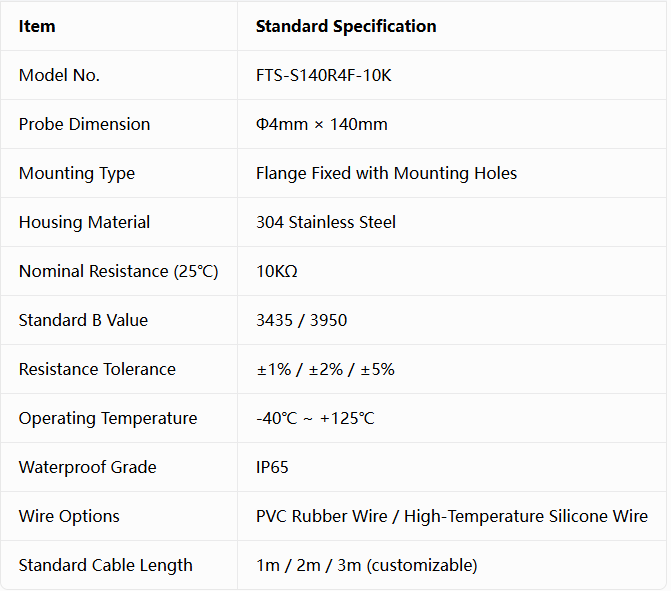Screen dimensions: 671x591
Task: Click the Housing Material label
Action: pyautogui.click(x=84, y=223)
